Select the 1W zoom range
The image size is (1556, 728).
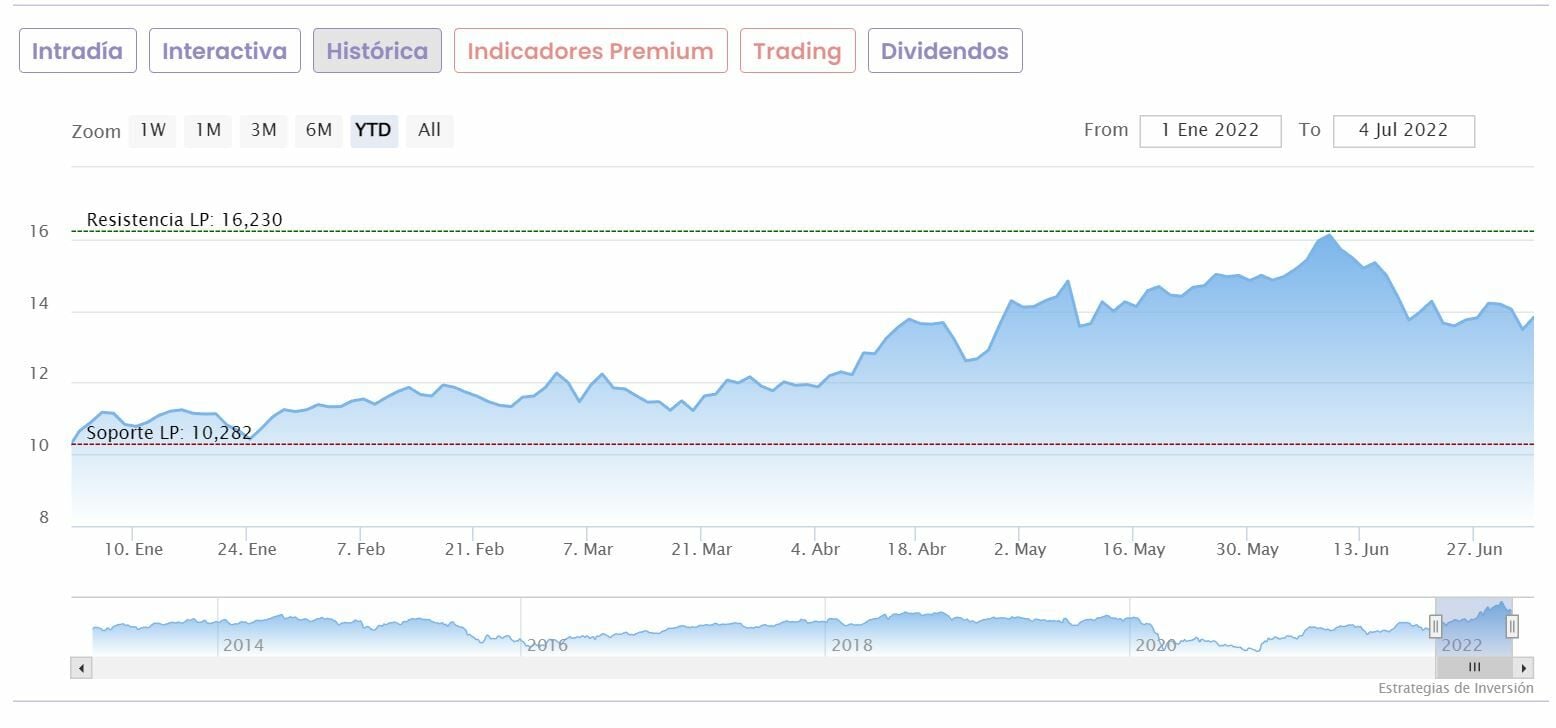(x=152, y=131)
